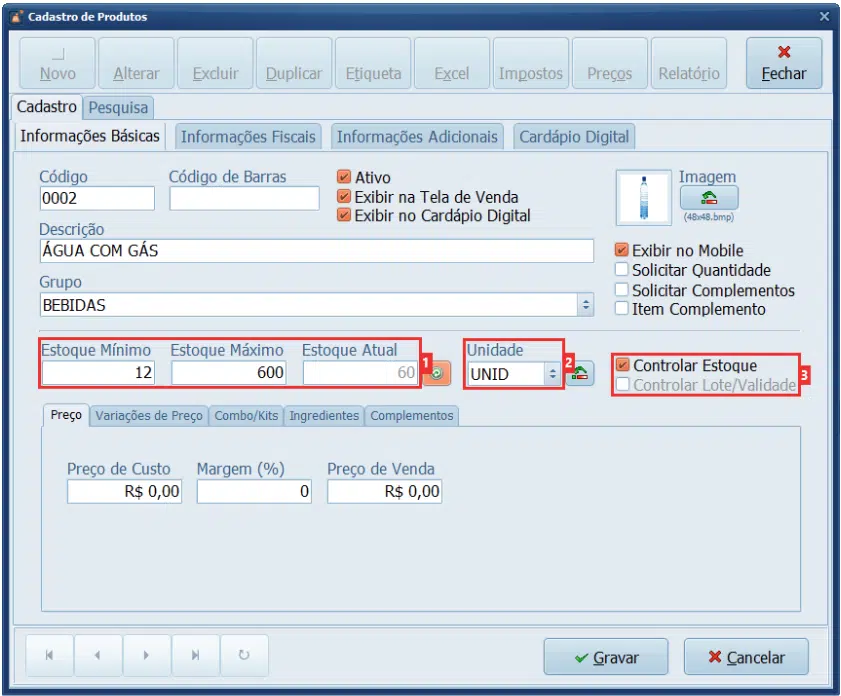The width and height of the screenshot is (841, 696).
Task: Open the unit editor icon next to Unidade
Action: coord(580,373)
